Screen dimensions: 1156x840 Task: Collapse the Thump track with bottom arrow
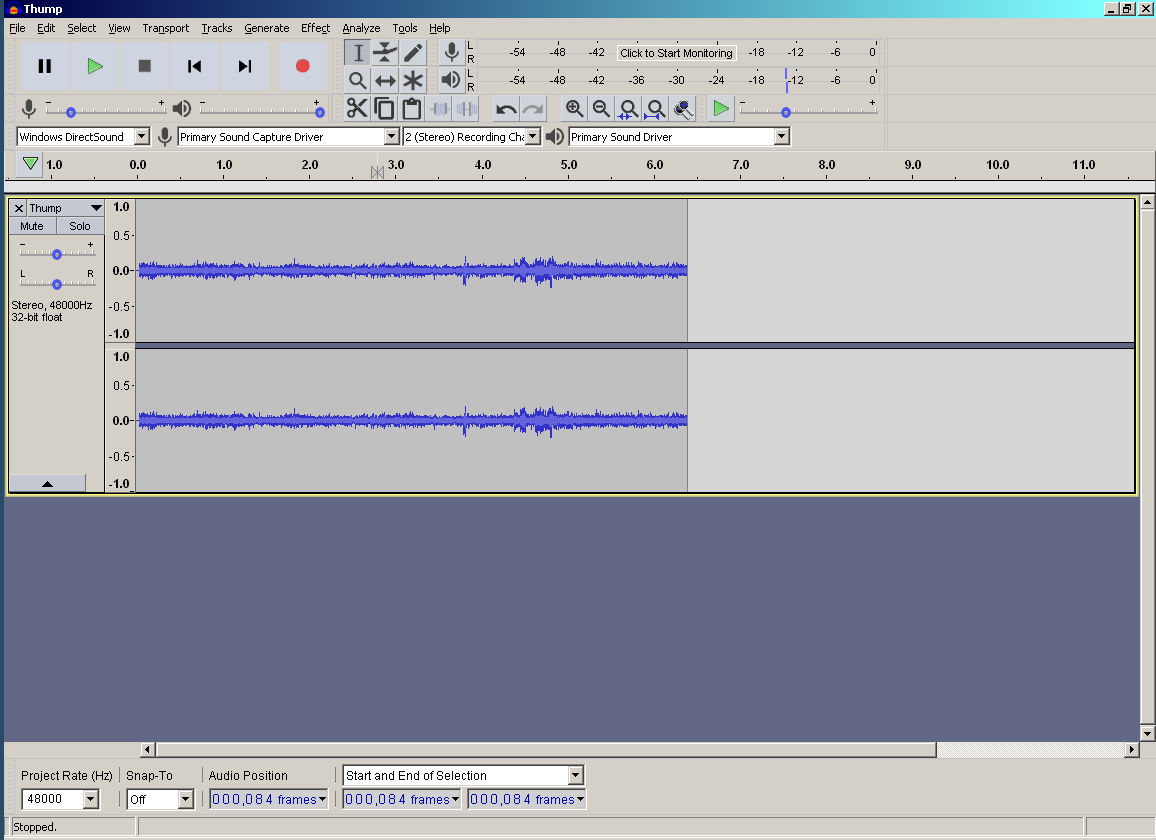coord(47,483)
